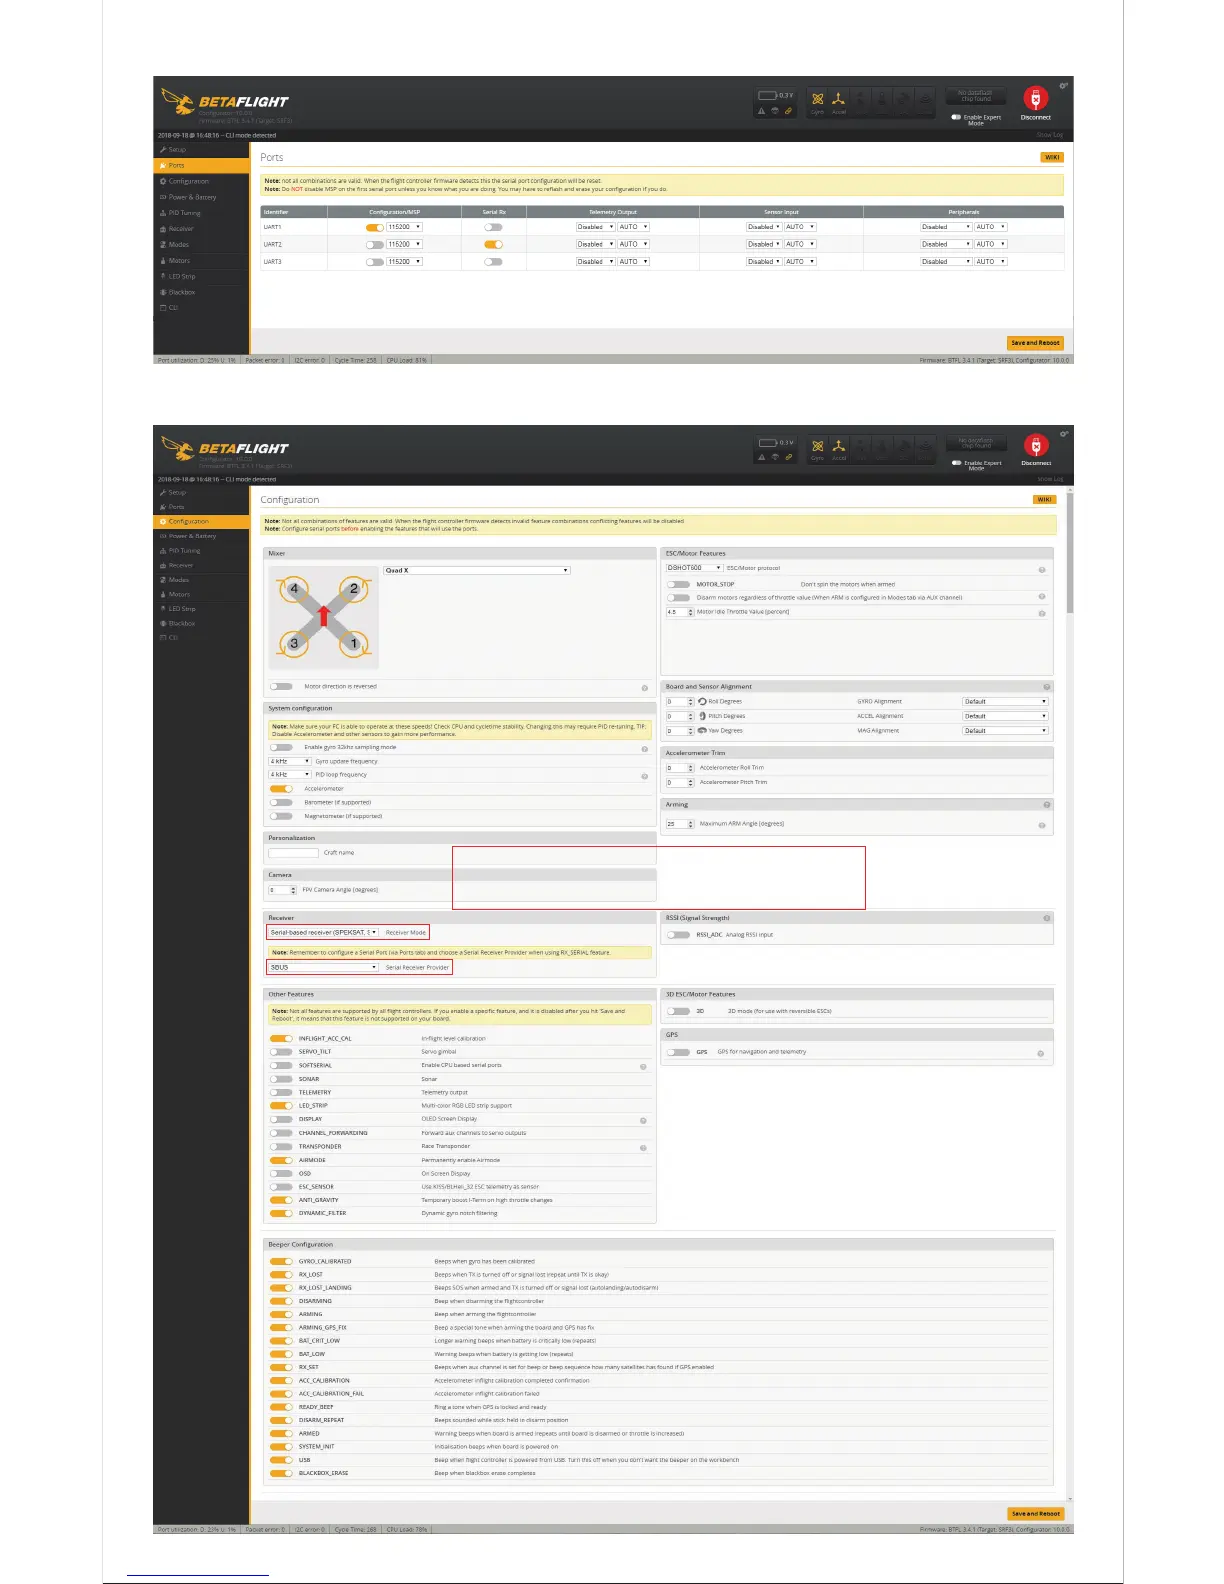
Task: Click the help icon beside the GPS toggle
Action: tap(1041, 1053)
